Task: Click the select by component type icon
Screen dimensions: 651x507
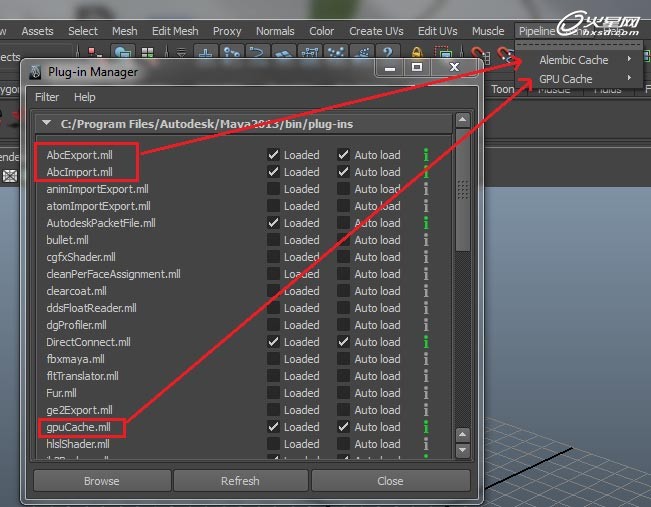Action: [x=147, y=52]
